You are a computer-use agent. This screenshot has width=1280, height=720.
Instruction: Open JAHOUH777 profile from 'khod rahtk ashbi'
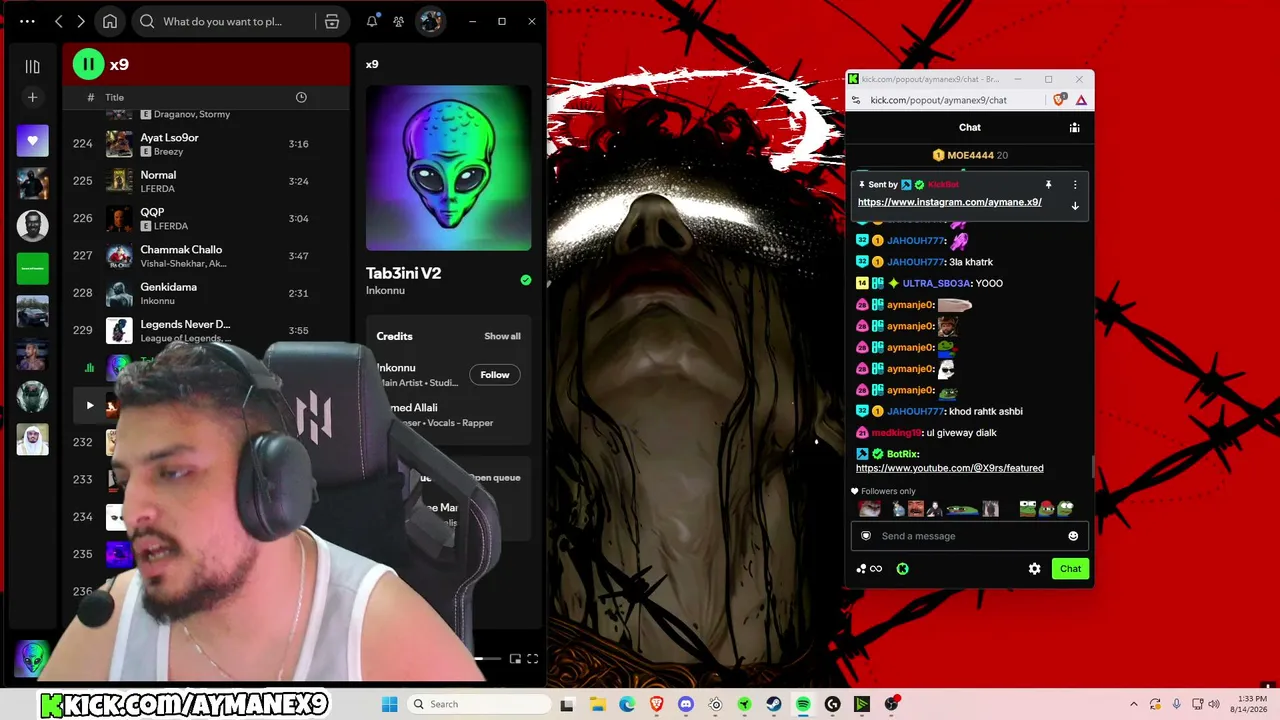click(916, 411)
